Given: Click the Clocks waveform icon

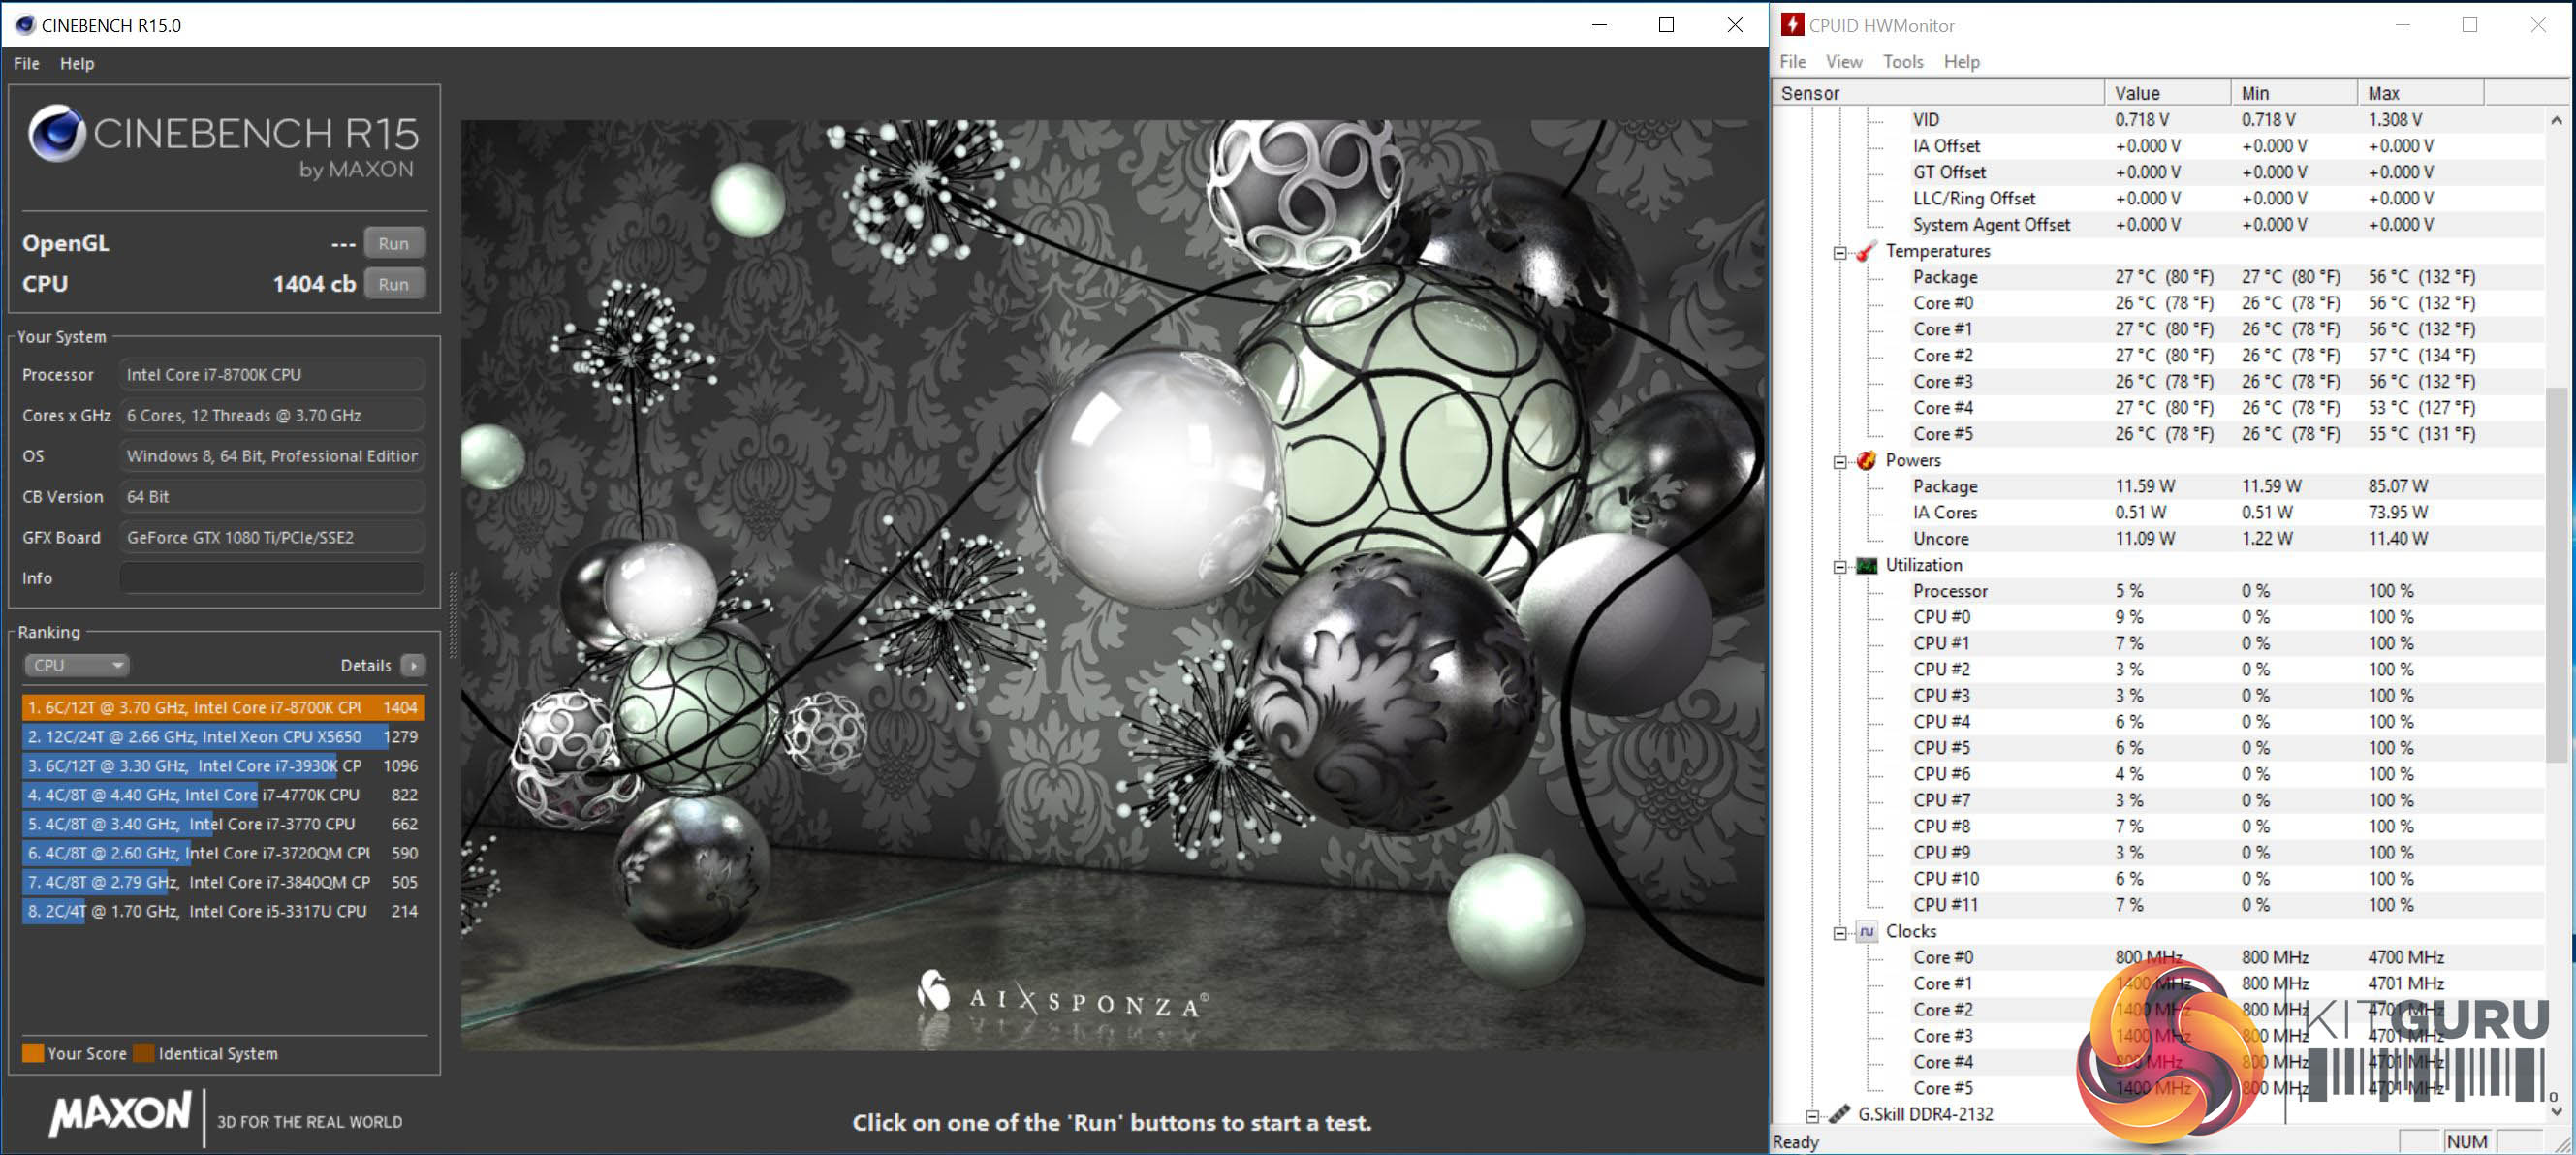Looking at the screenshot, I should point(1866,932).
